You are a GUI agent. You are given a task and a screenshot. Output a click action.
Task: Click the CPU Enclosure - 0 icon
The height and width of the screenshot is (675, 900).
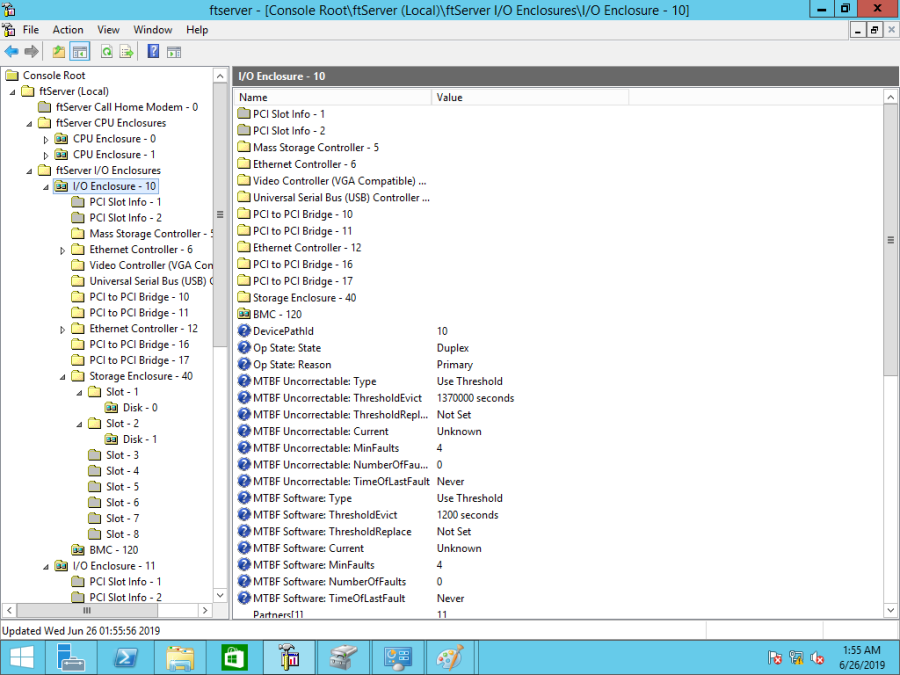(x=61, y=139)
